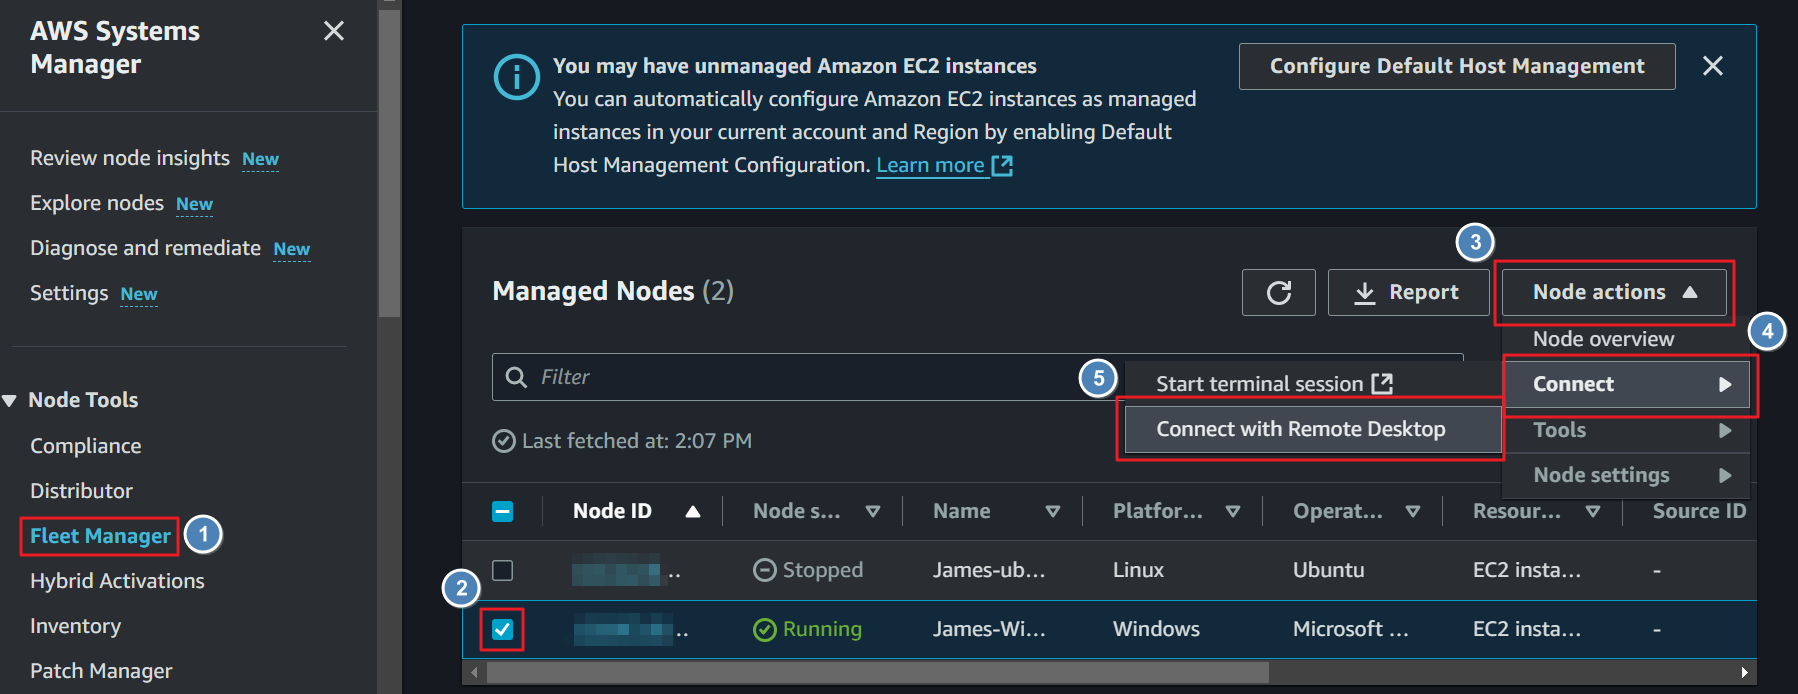Check the stopped James-ub node checkbox
This screenshot has width=1798, height=694.
point(503,570)
